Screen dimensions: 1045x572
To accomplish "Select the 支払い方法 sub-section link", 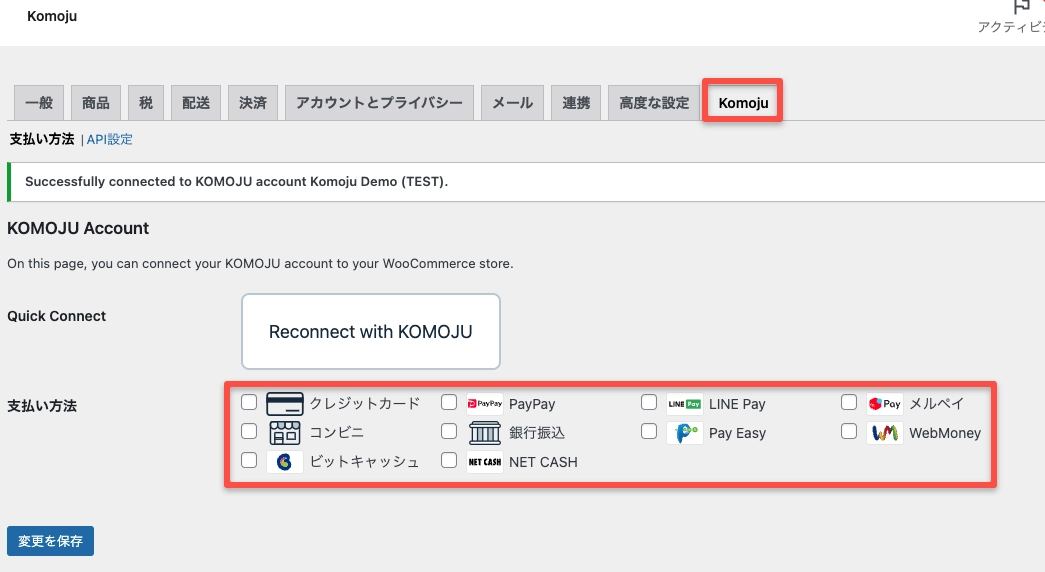I will [42, 139].
